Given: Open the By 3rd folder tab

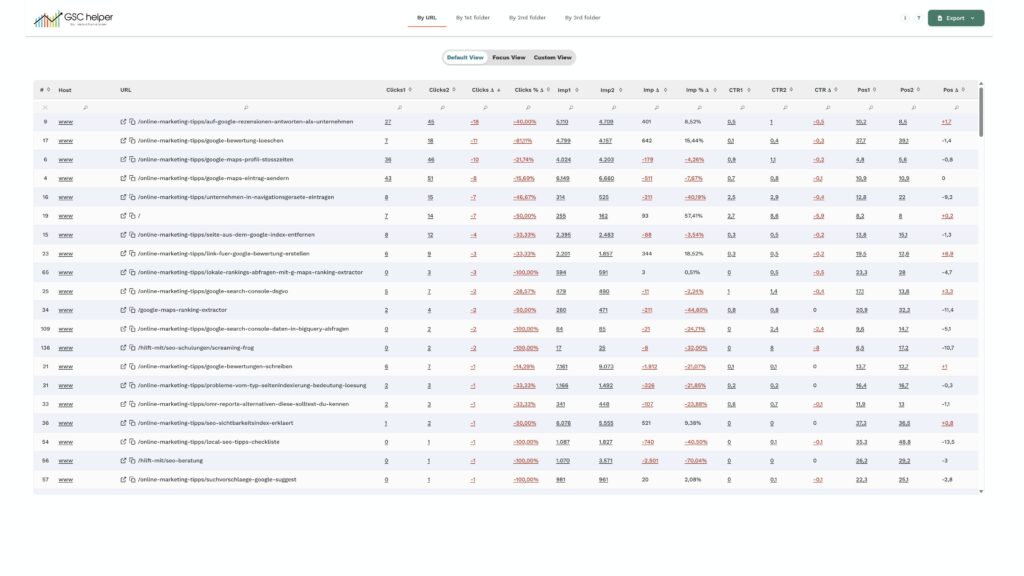Looking at the screenshot, I should (582, 17).
